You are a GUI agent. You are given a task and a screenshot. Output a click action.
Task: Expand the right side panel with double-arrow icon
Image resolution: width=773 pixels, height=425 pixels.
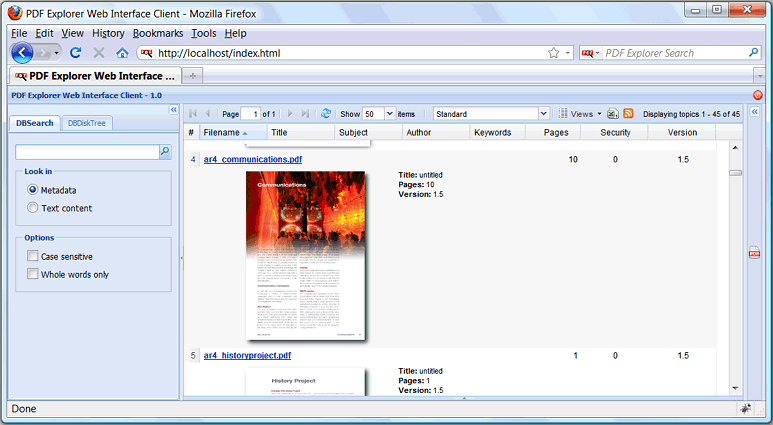(x=755, y=112)
